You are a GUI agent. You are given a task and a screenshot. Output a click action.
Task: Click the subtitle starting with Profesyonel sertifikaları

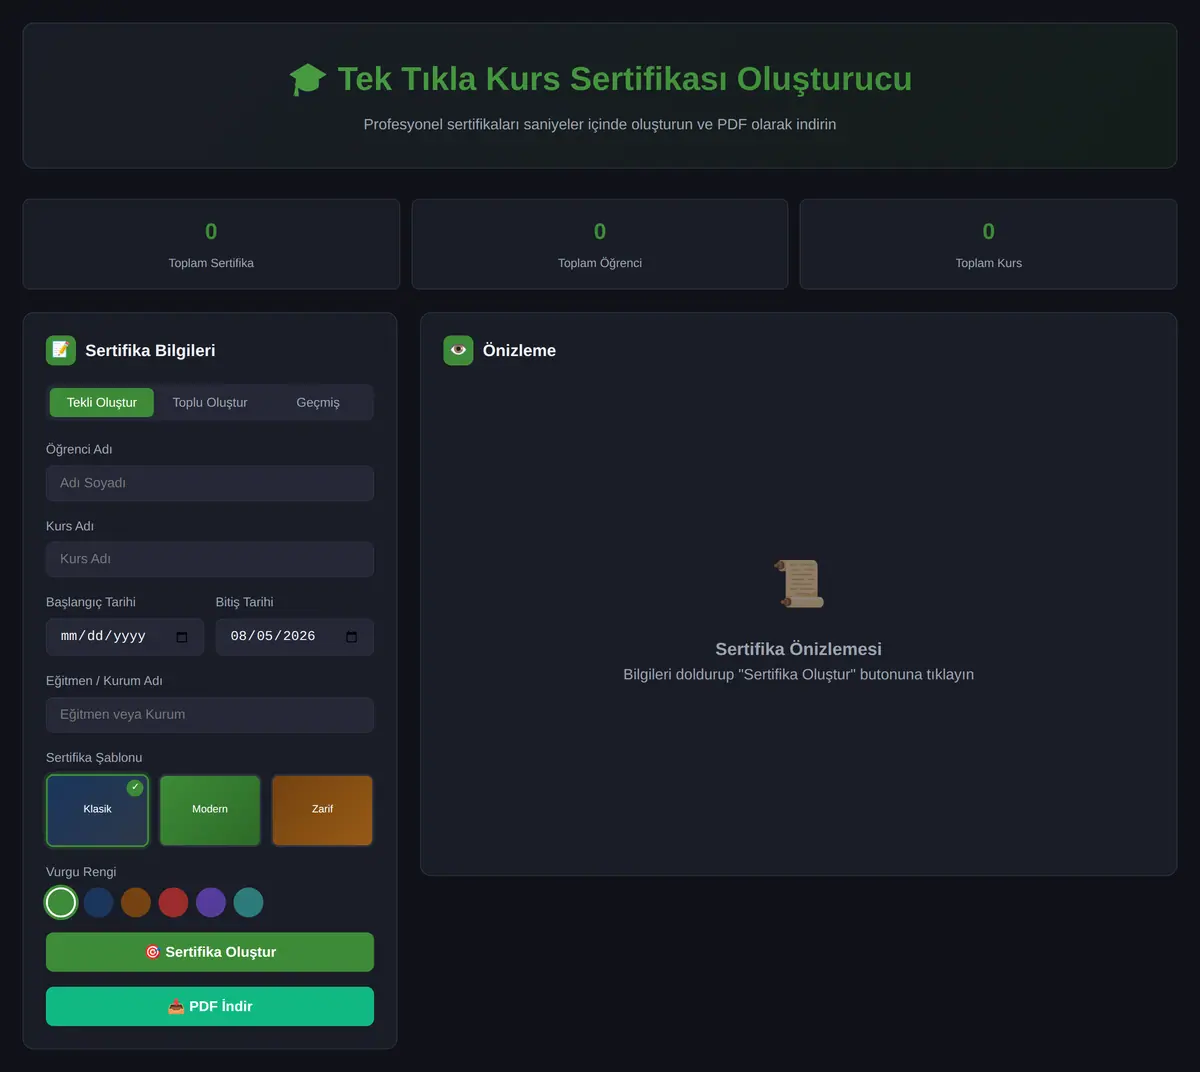[600, 124]
